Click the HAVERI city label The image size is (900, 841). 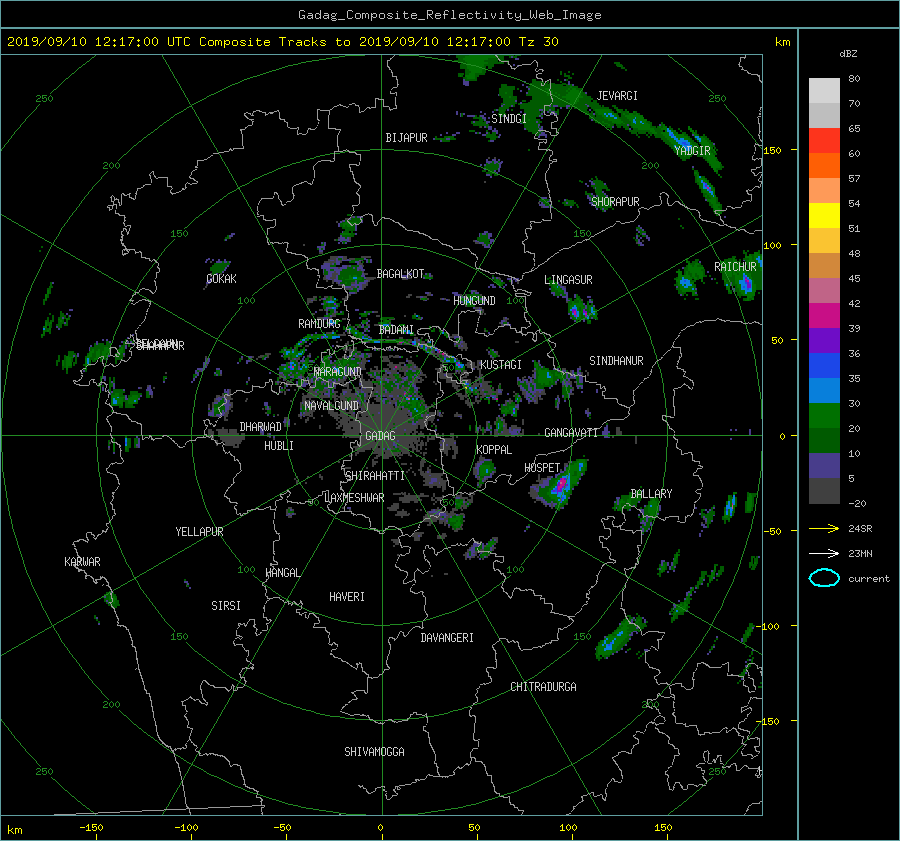pos(347,597)
